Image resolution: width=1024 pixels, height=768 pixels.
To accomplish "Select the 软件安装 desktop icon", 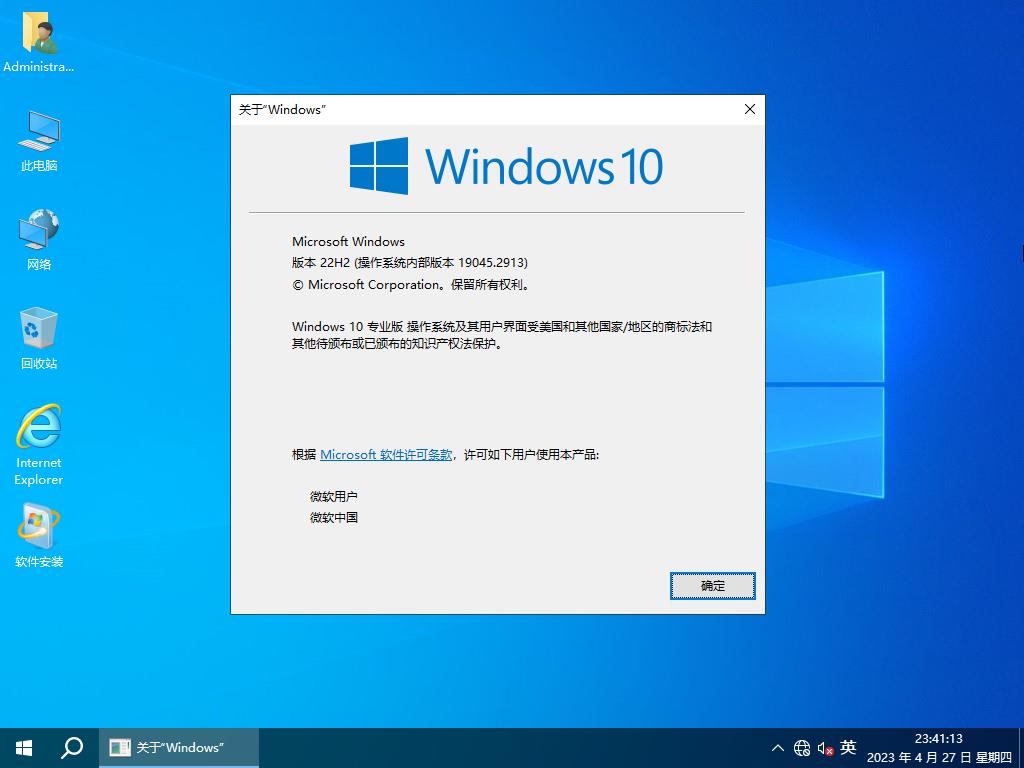I will [39, 530].
